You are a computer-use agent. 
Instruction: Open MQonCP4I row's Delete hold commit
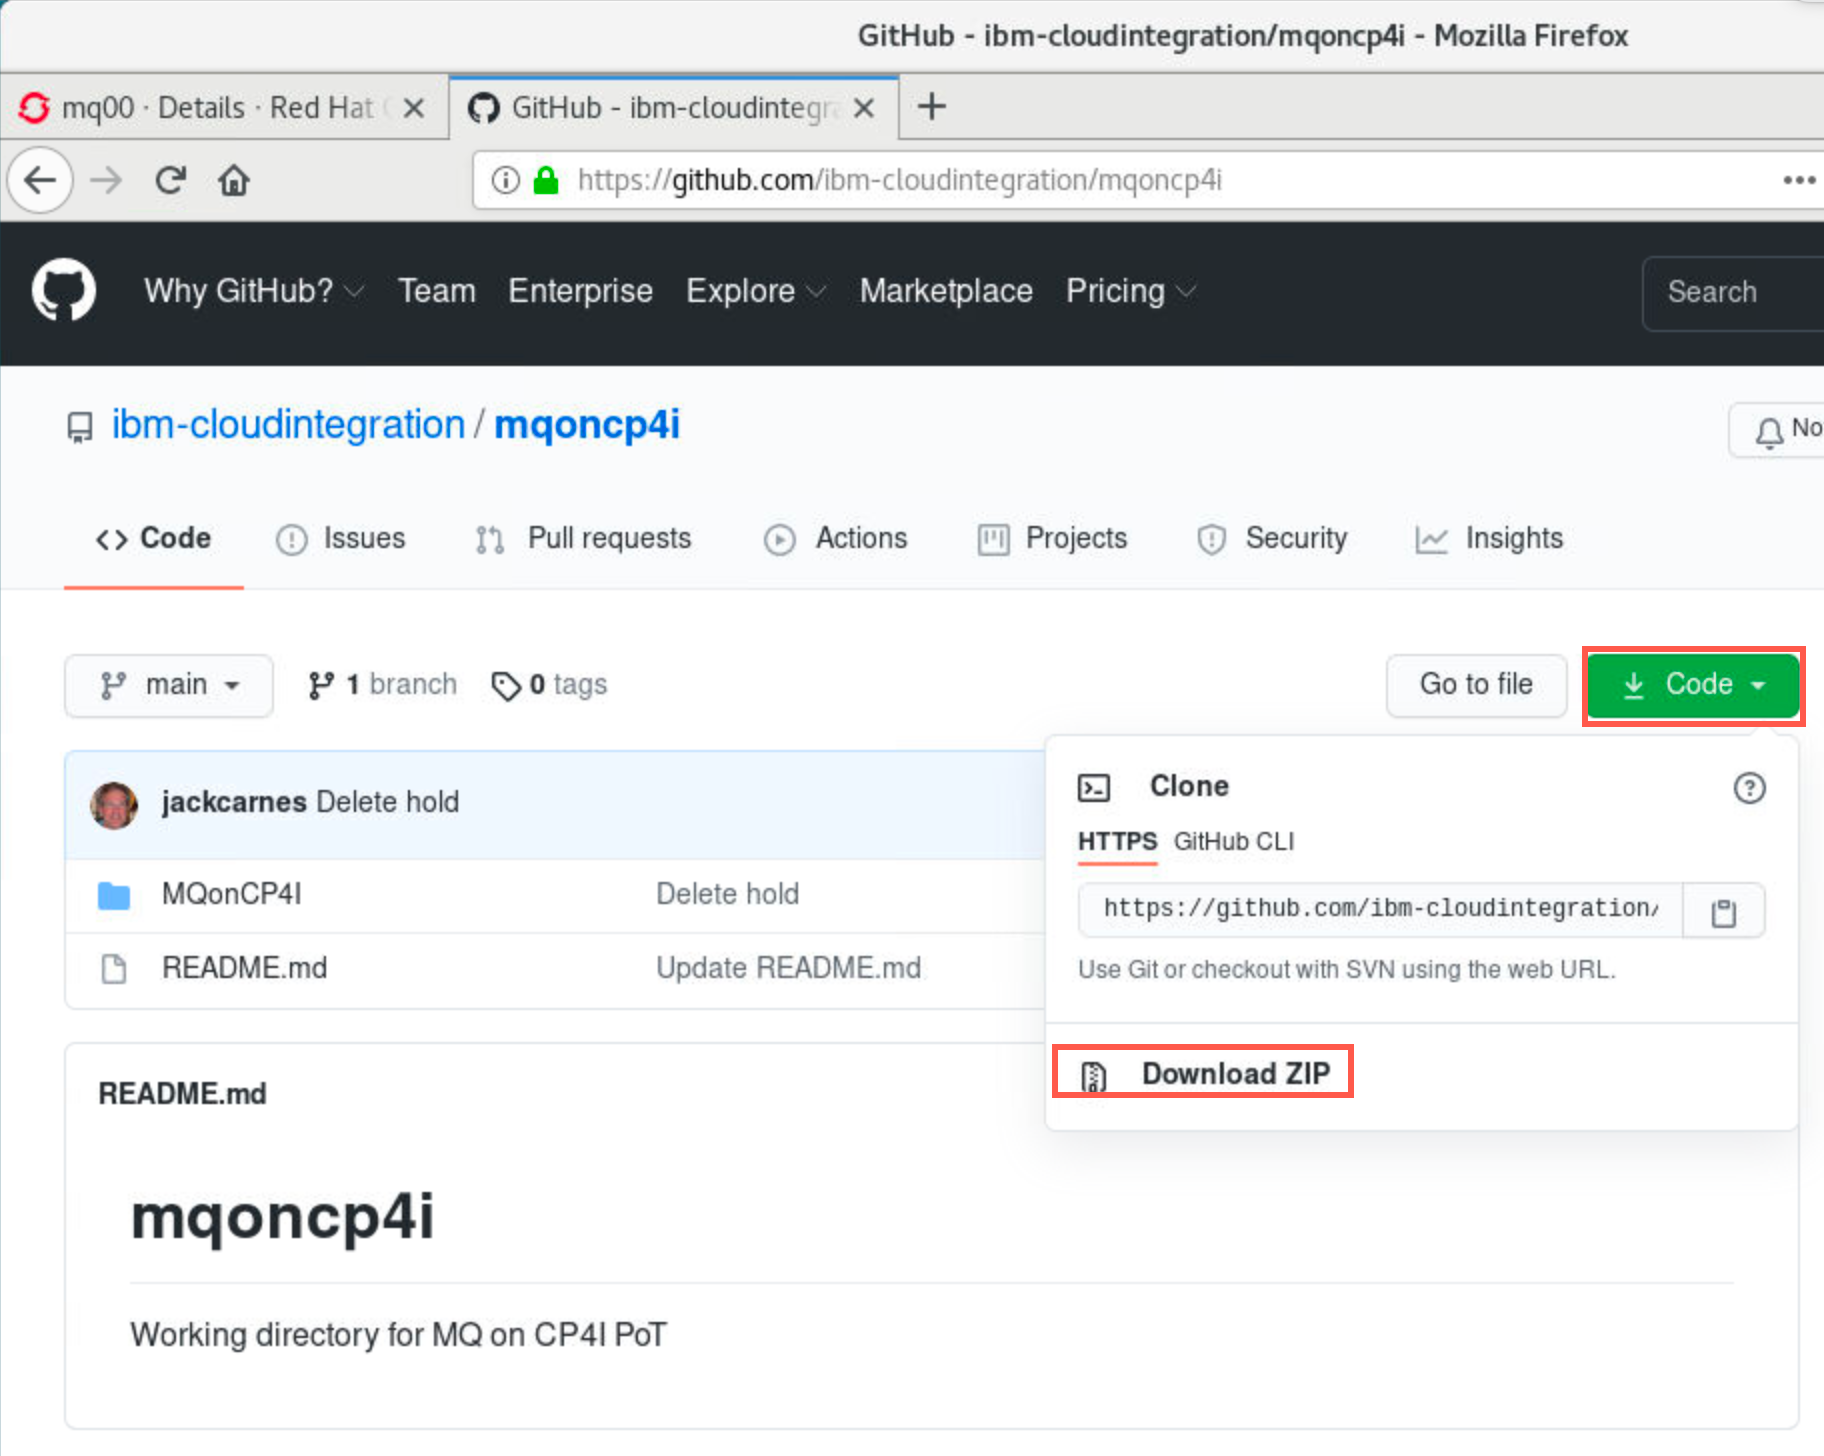pos(728,894)
